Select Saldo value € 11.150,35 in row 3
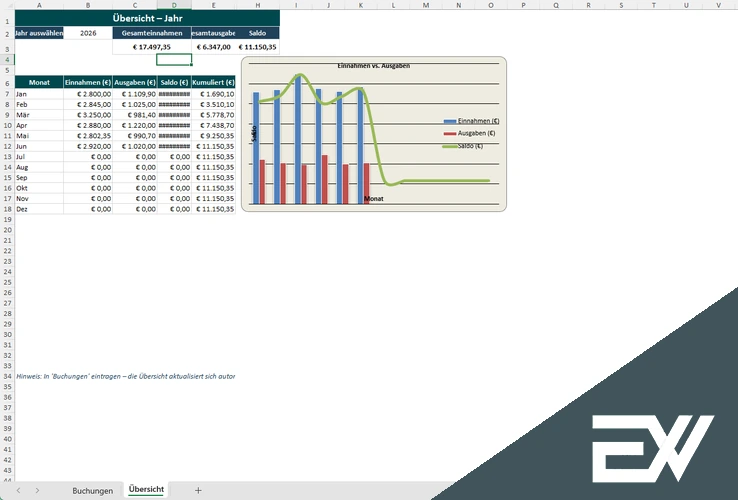738x500 pixels. (257, 47)
